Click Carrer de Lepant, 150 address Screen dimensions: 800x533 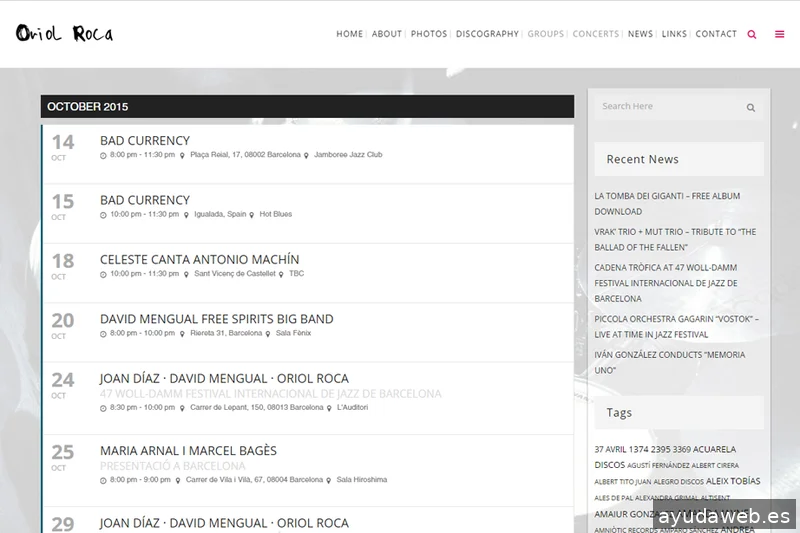pos(257,408)
